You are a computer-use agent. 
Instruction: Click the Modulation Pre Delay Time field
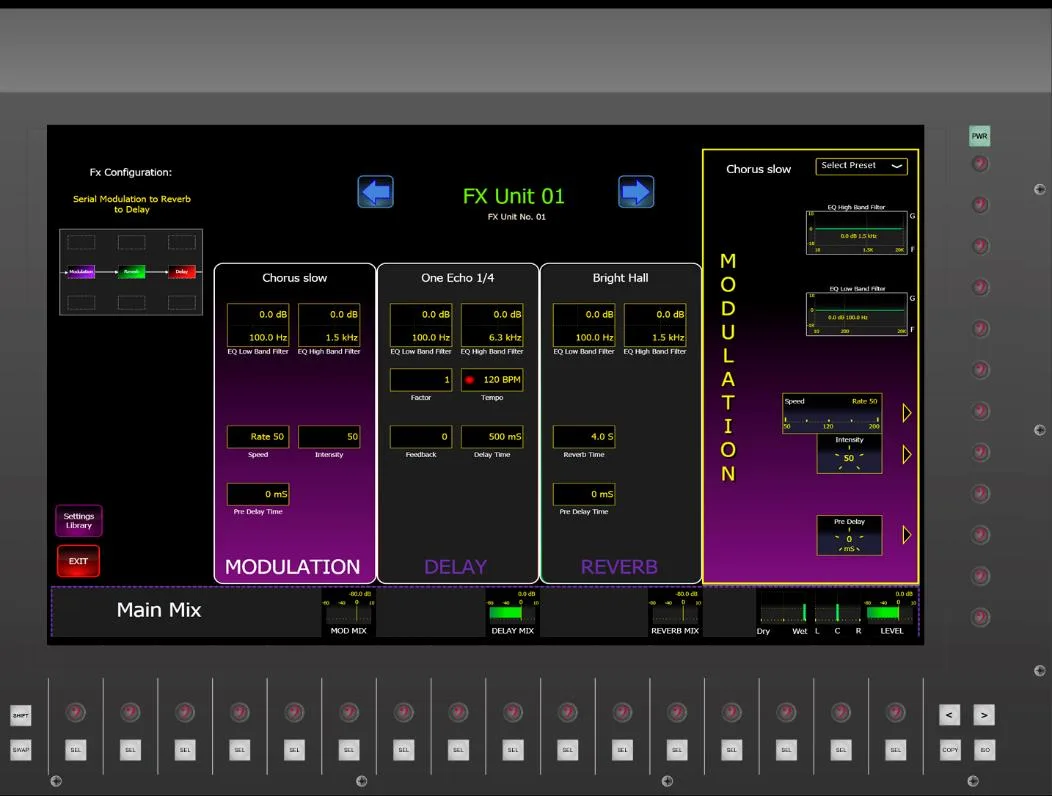(258, 495)
